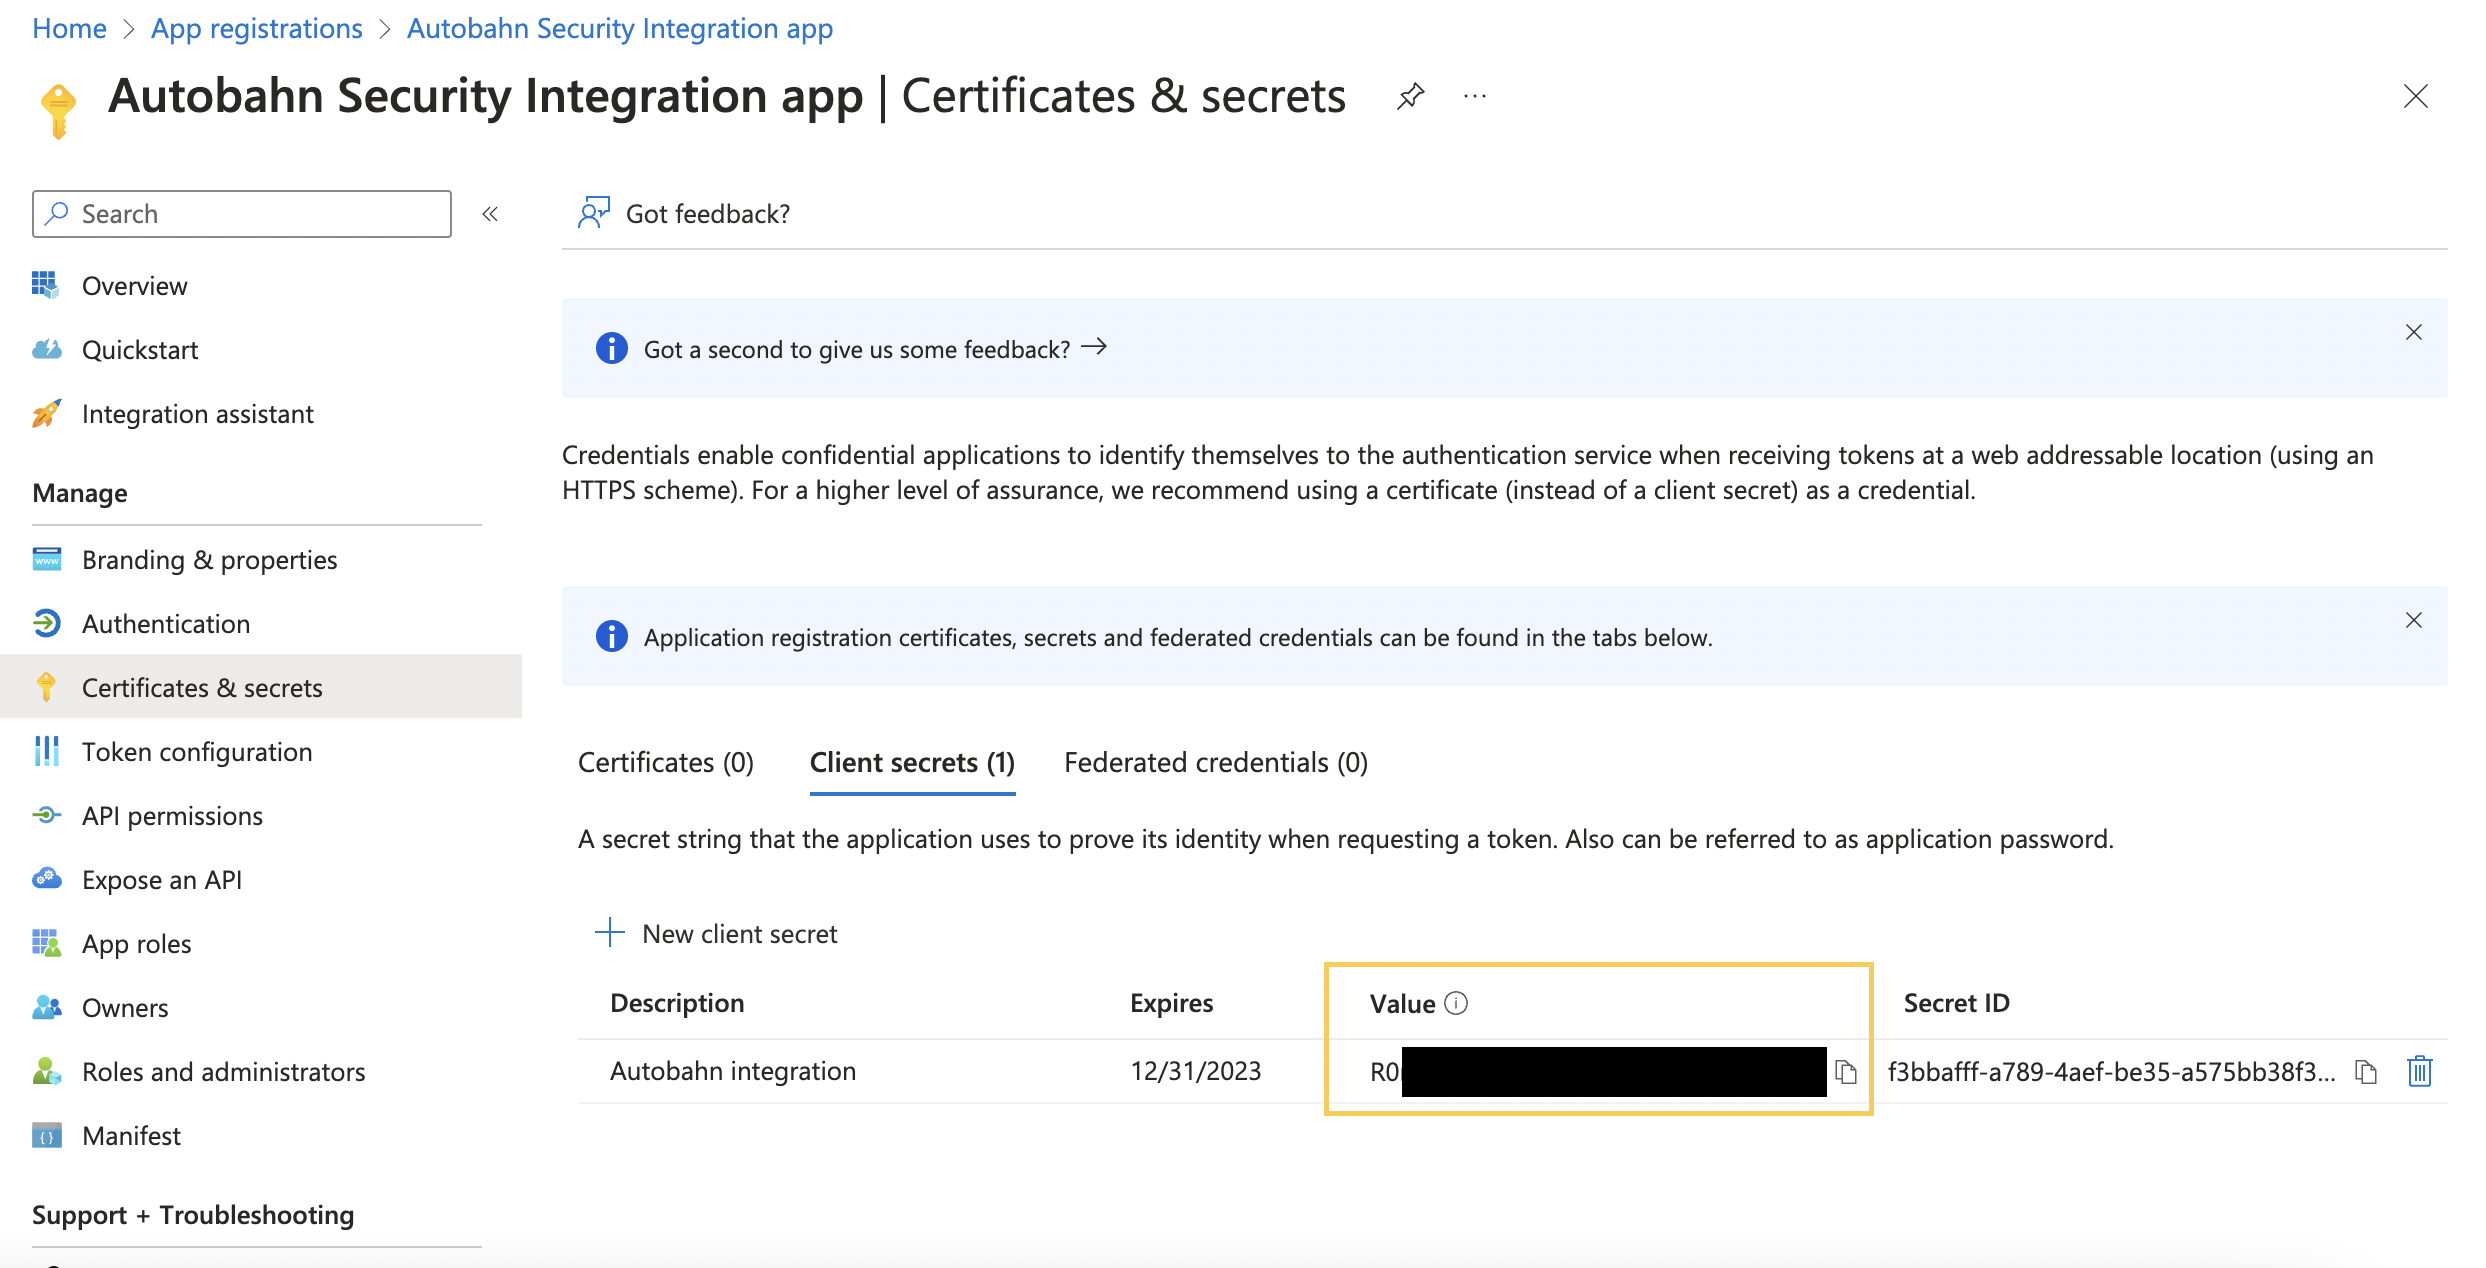Image resolution: width=2486 pixels, height=1268 pixels.
Task: Click the Secret ID column header
Action: coord(1956,1003)
